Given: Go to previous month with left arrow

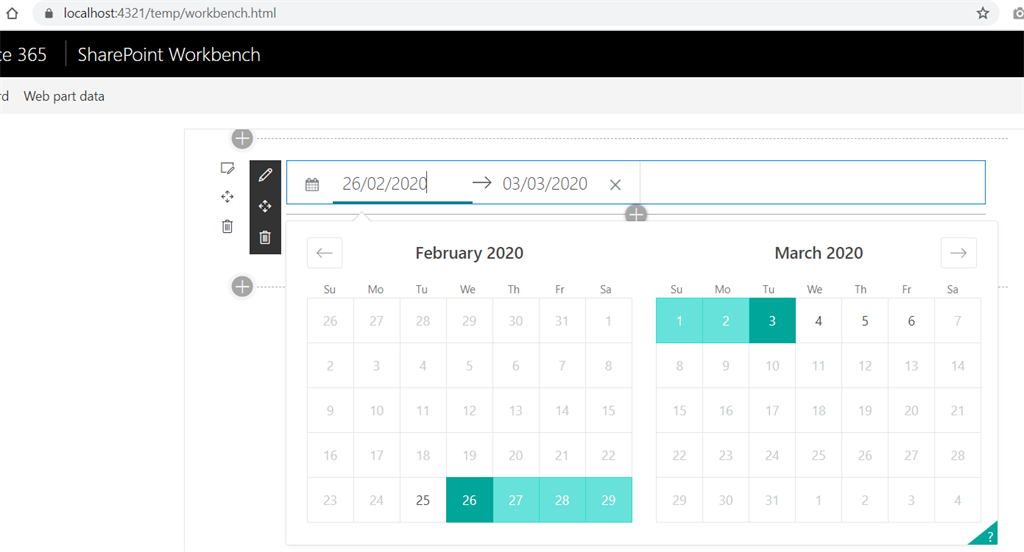Looking at the screenshot, I should coord(325,253).
